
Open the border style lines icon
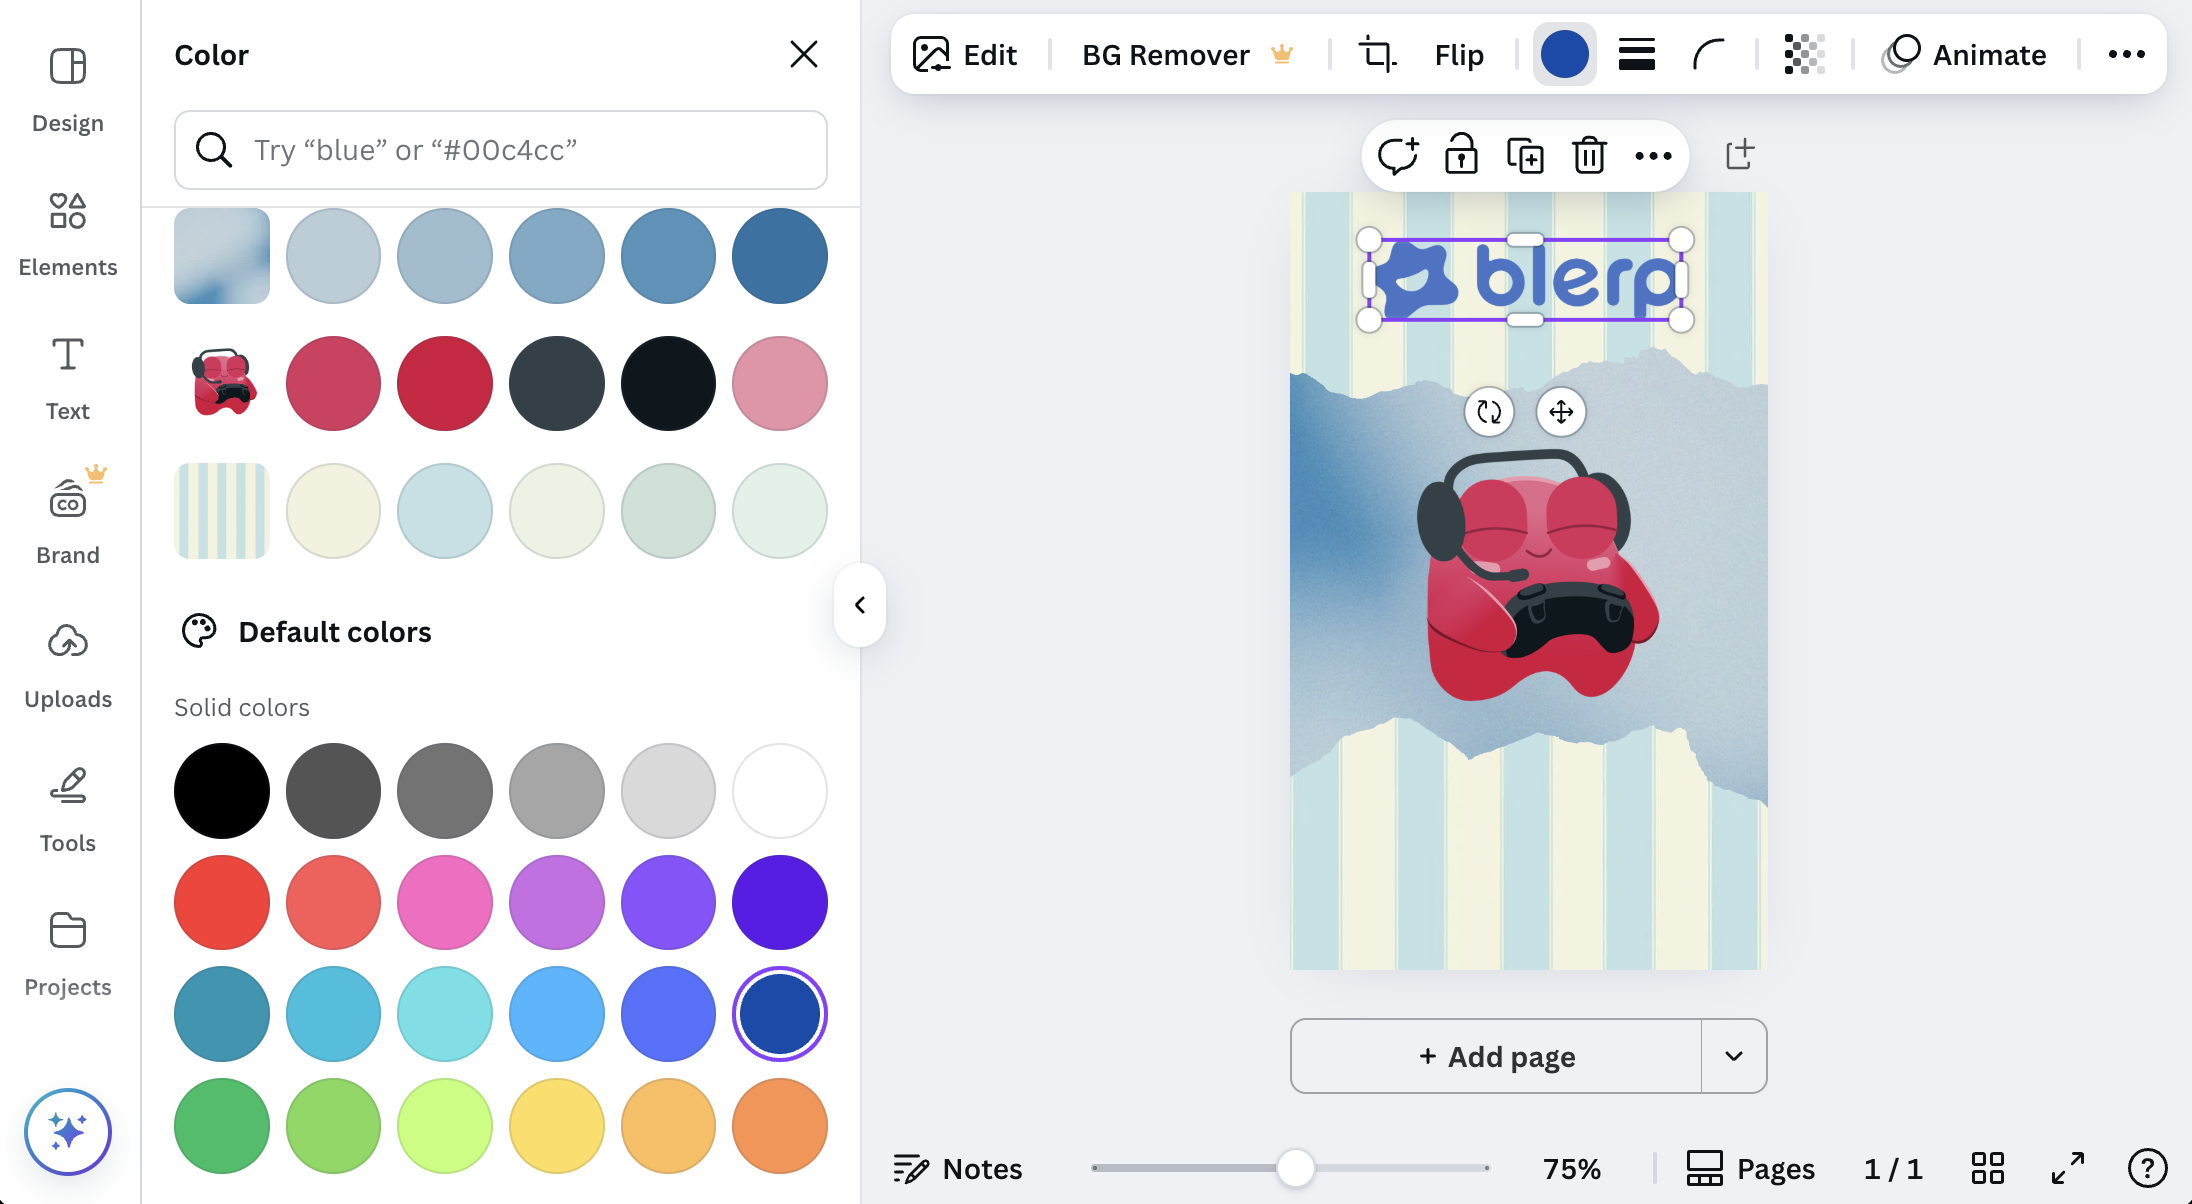click(1637, 54)
